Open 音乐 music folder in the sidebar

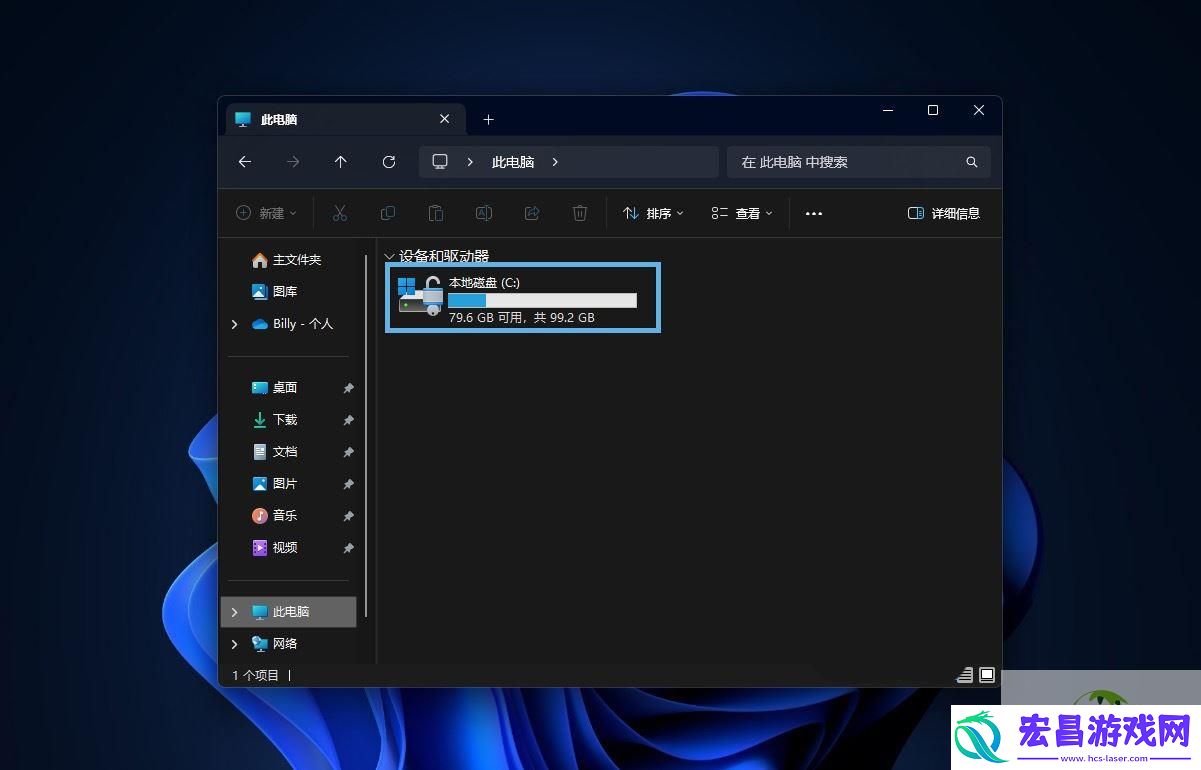tap(274, 516)
